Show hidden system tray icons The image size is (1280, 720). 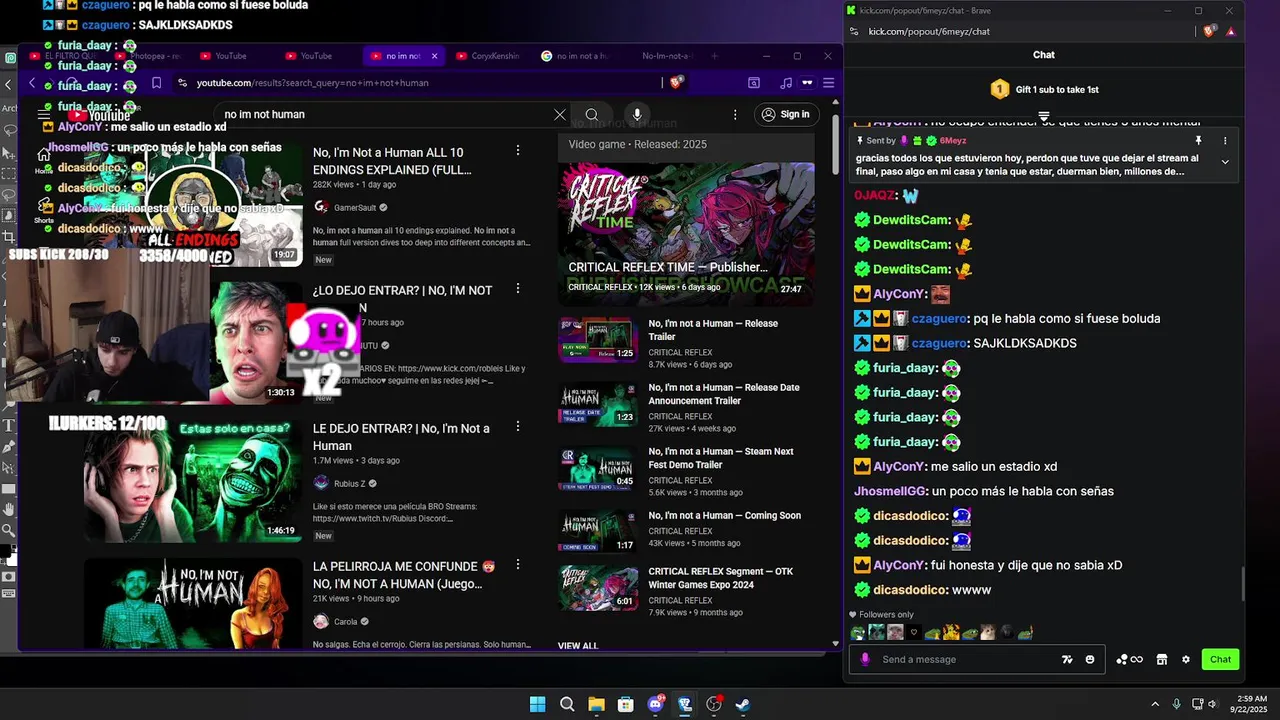click(1155, 704)
